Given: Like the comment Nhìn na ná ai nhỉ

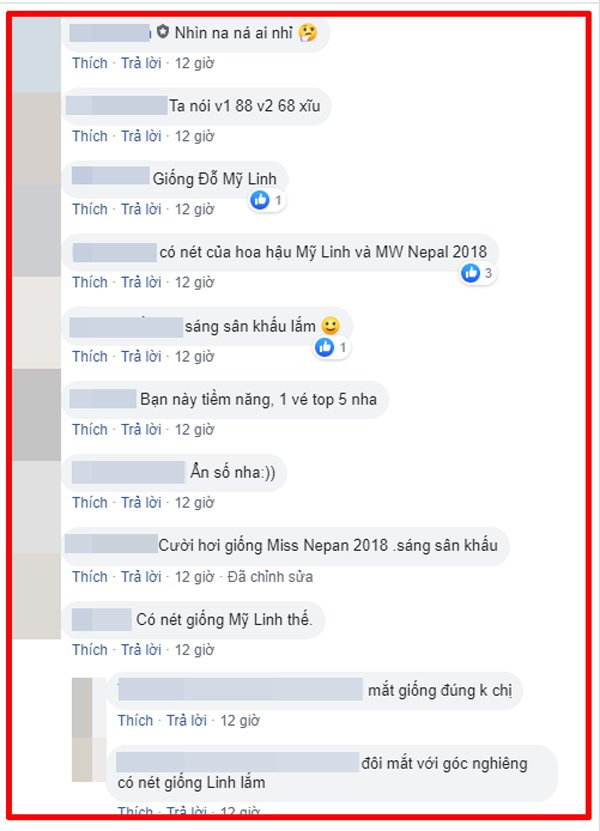Looking at the screenshot, I should 90,63.
